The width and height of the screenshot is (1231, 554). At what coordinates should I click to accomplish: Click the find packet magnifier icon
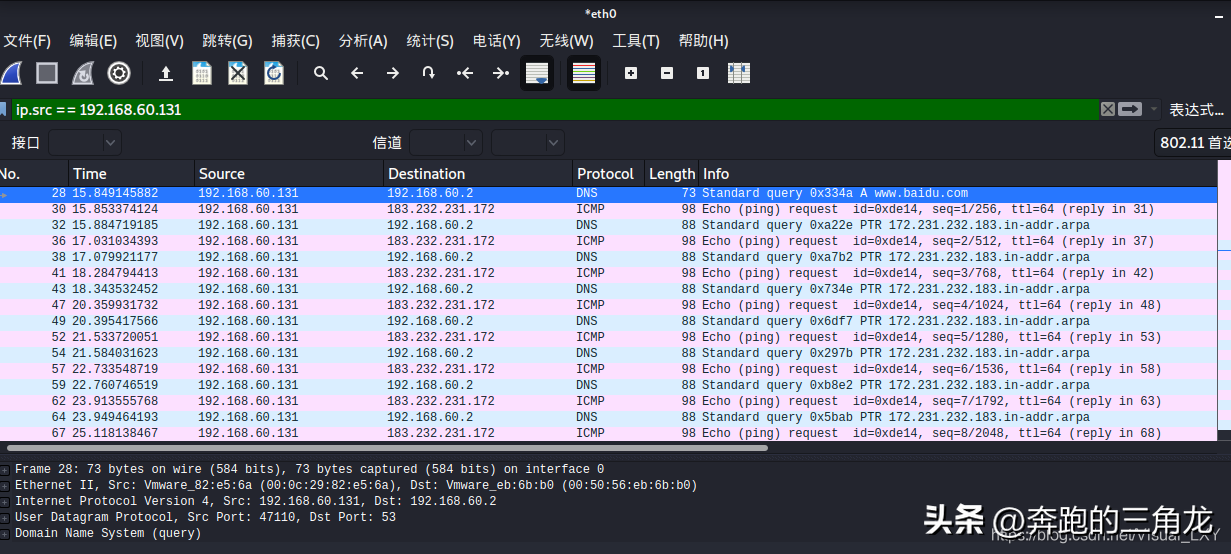click(x=321, y=73)
